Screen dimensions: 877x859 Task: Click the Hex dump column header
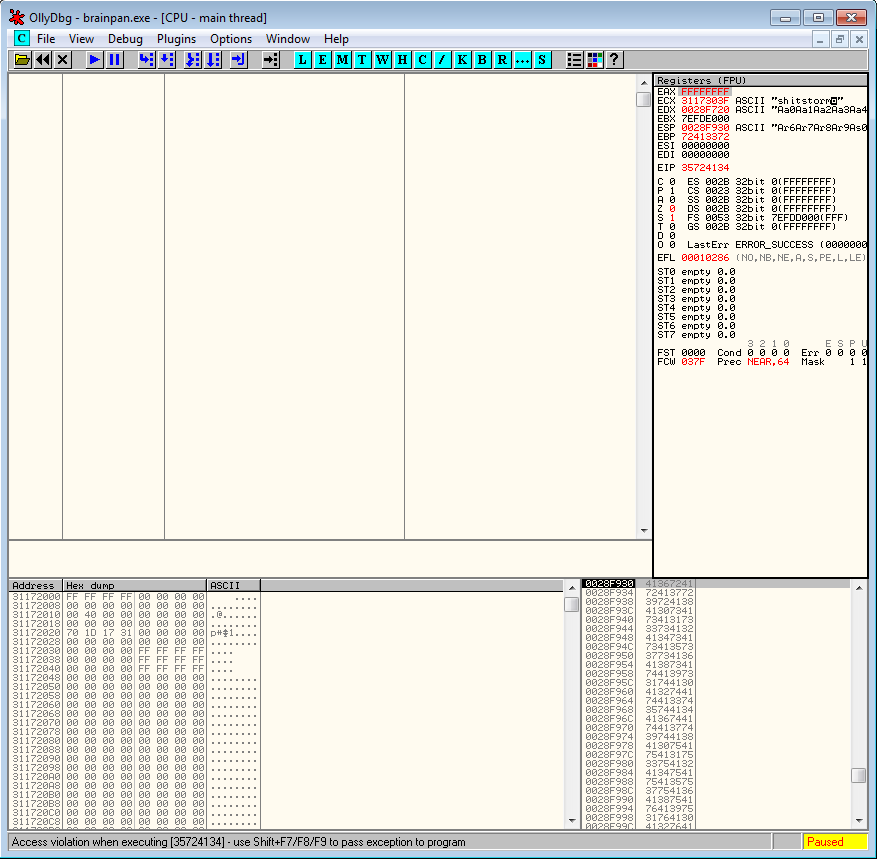click(135, 586)
